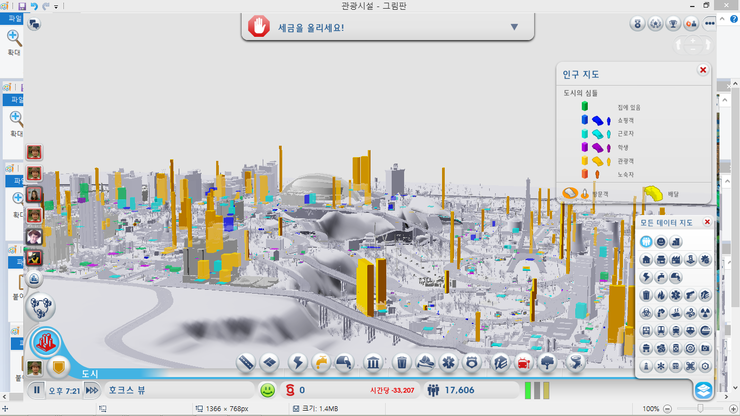Pause the simulation
This screenshot has height=416, width=740.
pos(36,390)
